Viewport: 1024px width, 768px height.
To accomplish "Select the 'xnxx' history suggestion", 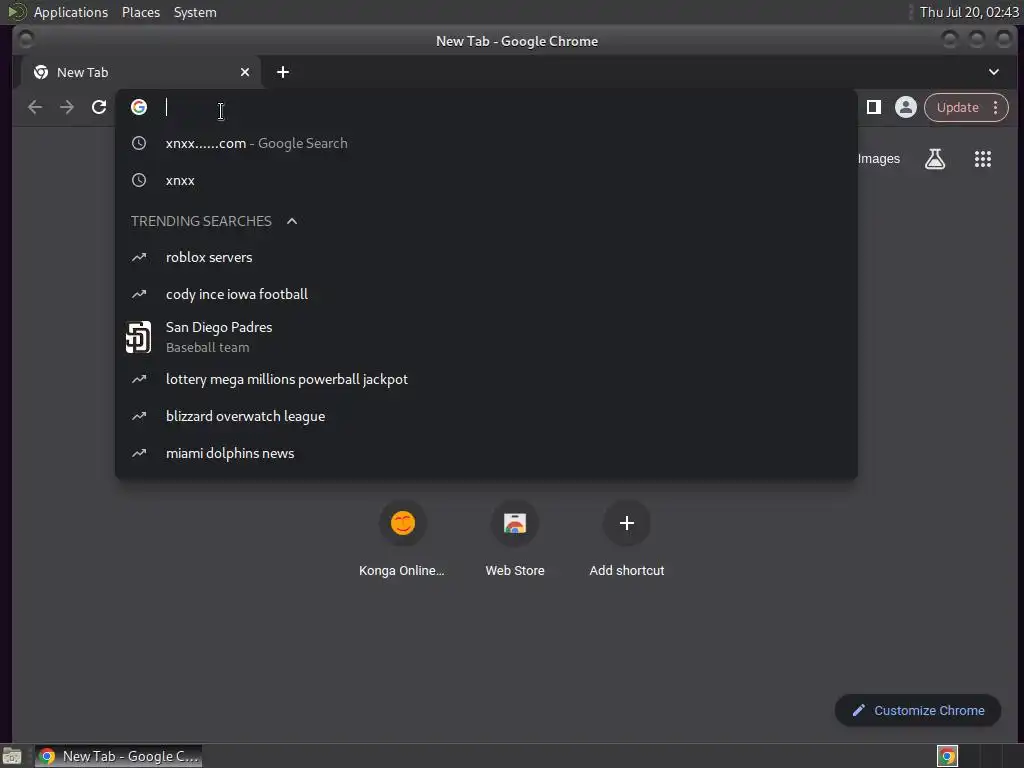I will point(486,180).
